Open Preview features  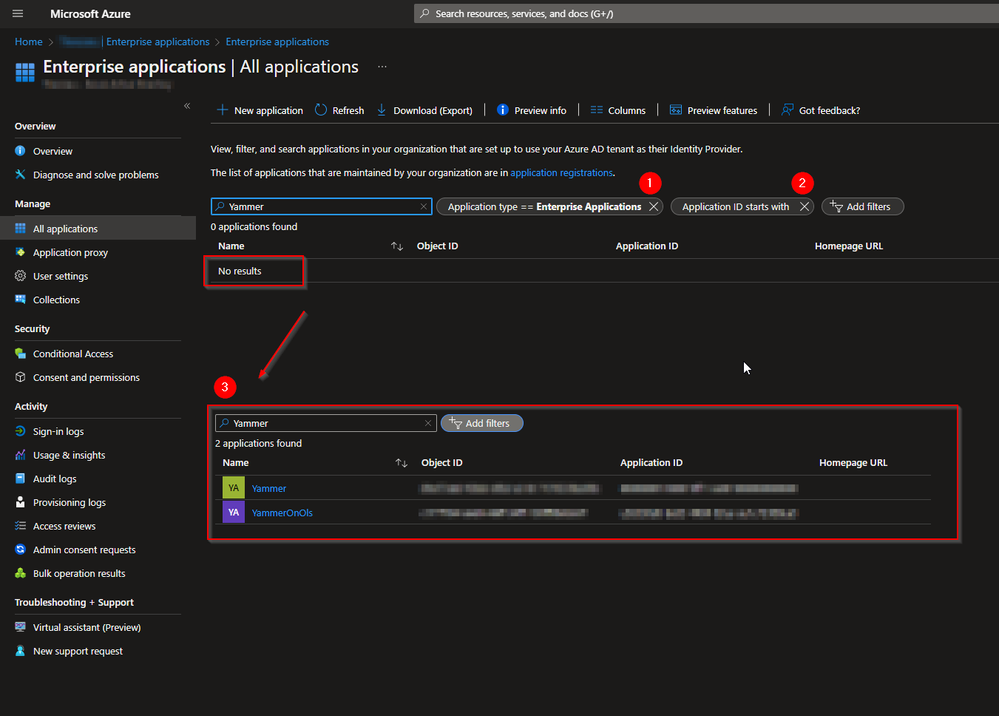coord(714,110)
